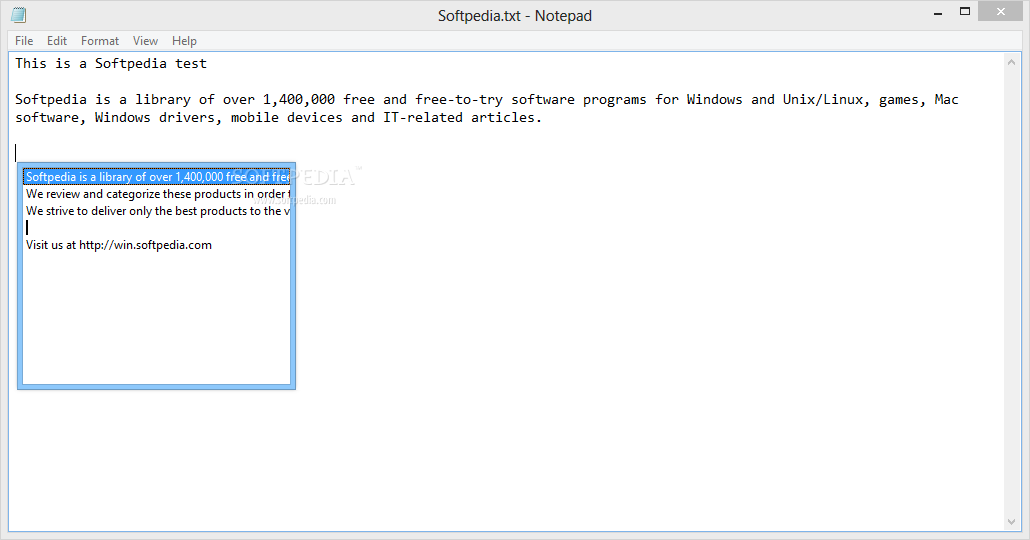
Task: Click the 'Windows drivers,' text
Action: [158, 118]
